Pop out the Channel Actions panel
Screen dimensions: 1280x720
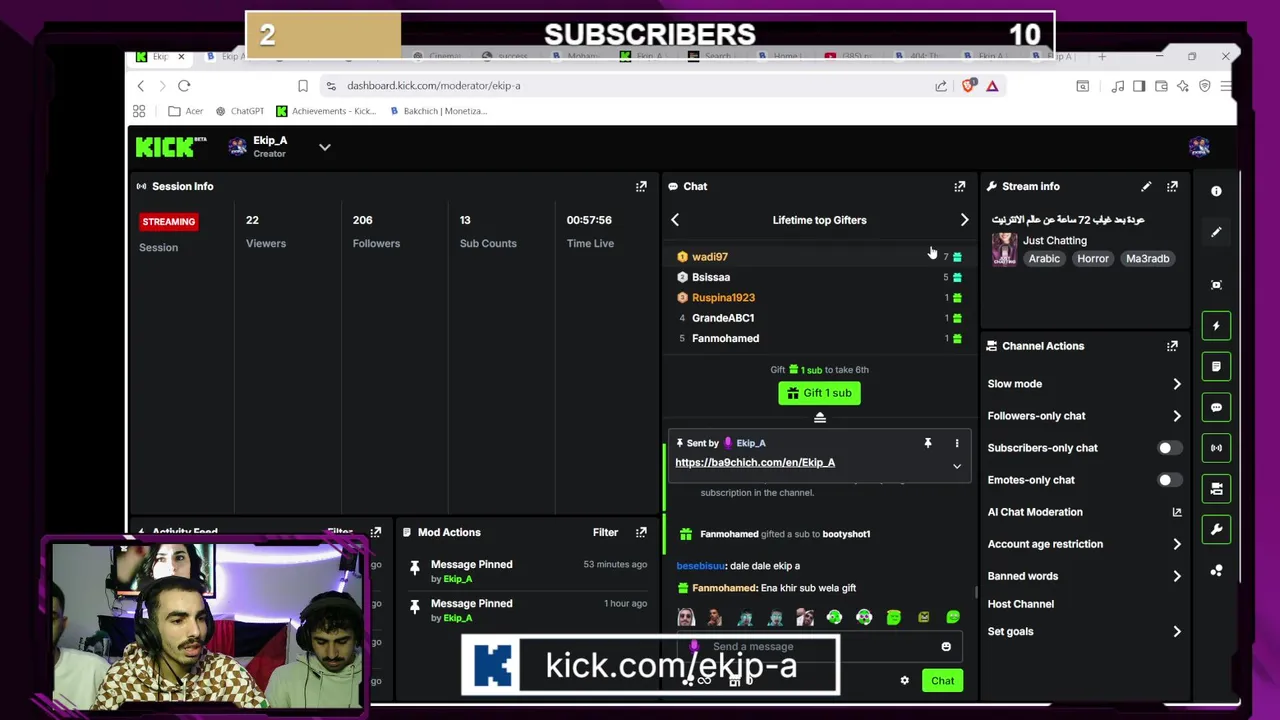(x=1172, y=346)
